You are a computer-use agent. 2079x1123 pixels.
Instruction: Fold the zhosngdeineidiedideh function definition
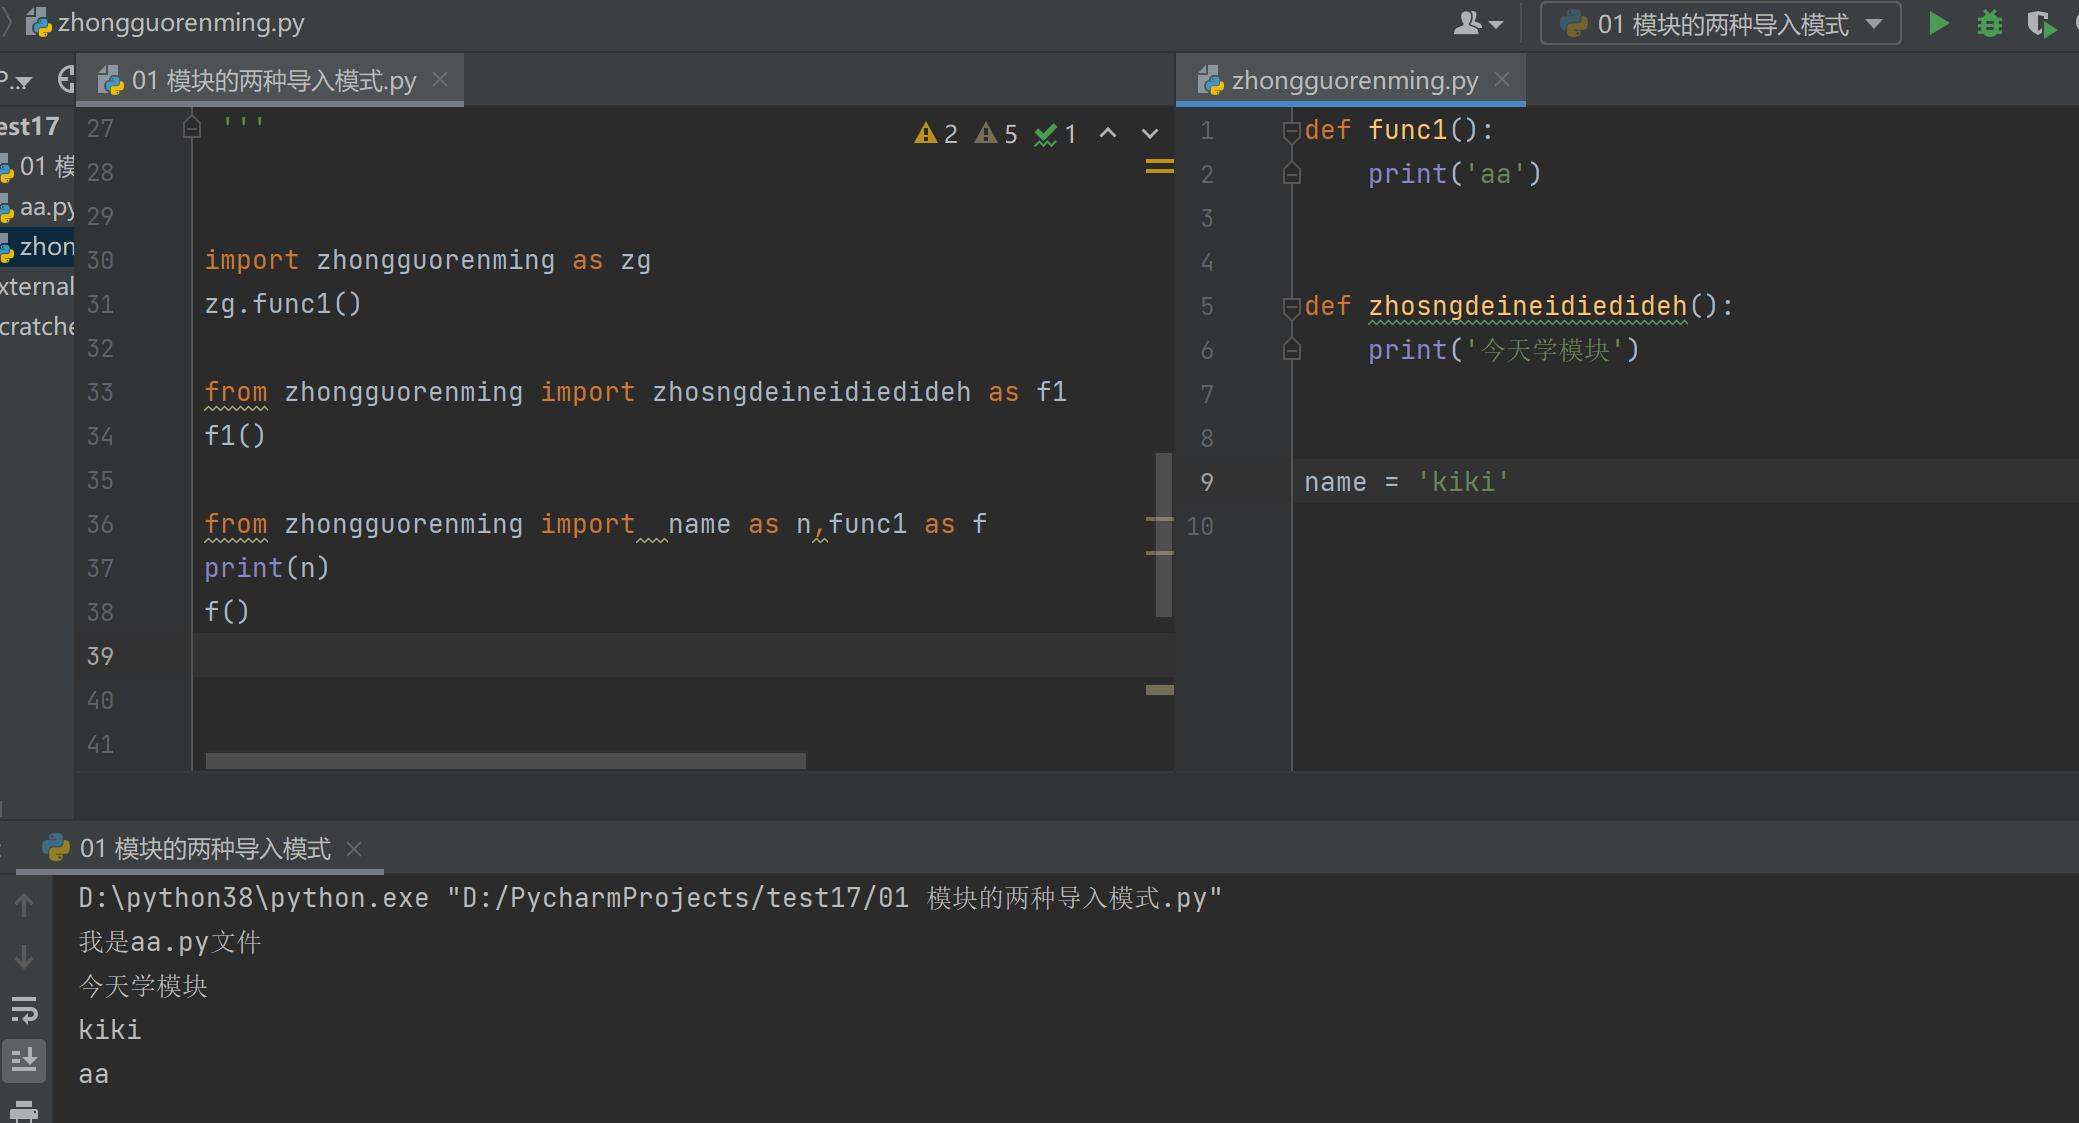tap(1291, 306)
